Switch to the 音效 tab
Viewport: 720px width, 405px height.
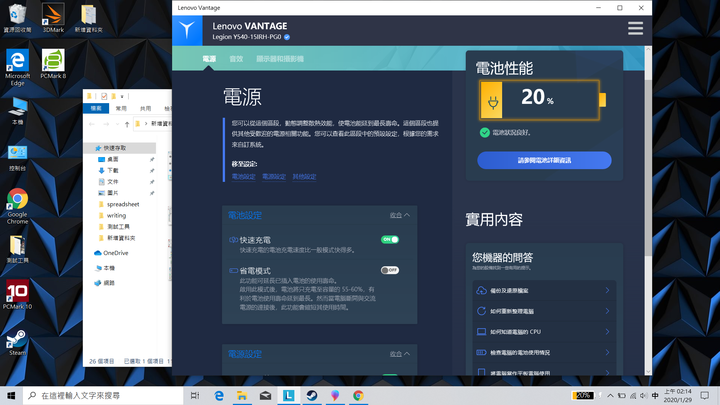click(236, 59)
